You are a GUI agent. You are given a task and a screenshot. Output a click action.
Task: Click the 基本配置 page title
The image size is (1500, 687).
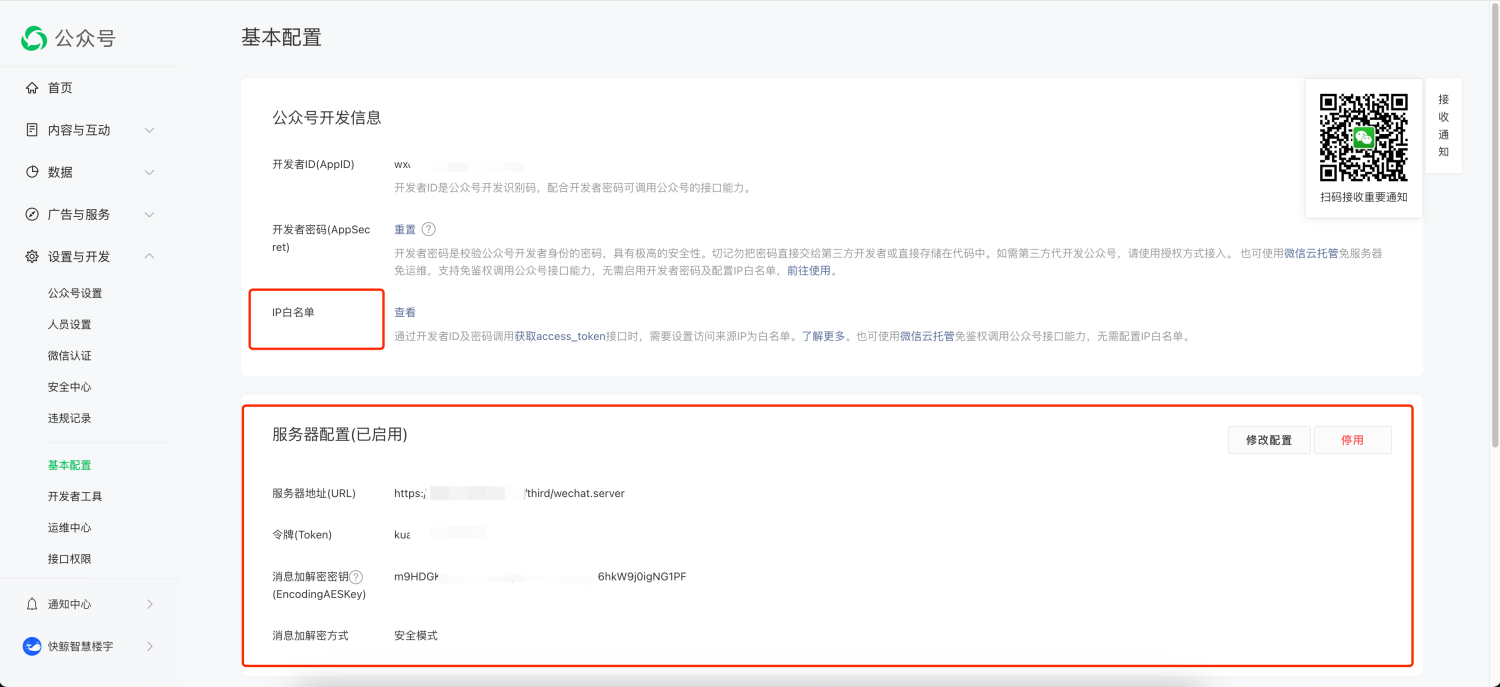click(x=282, y=37)
